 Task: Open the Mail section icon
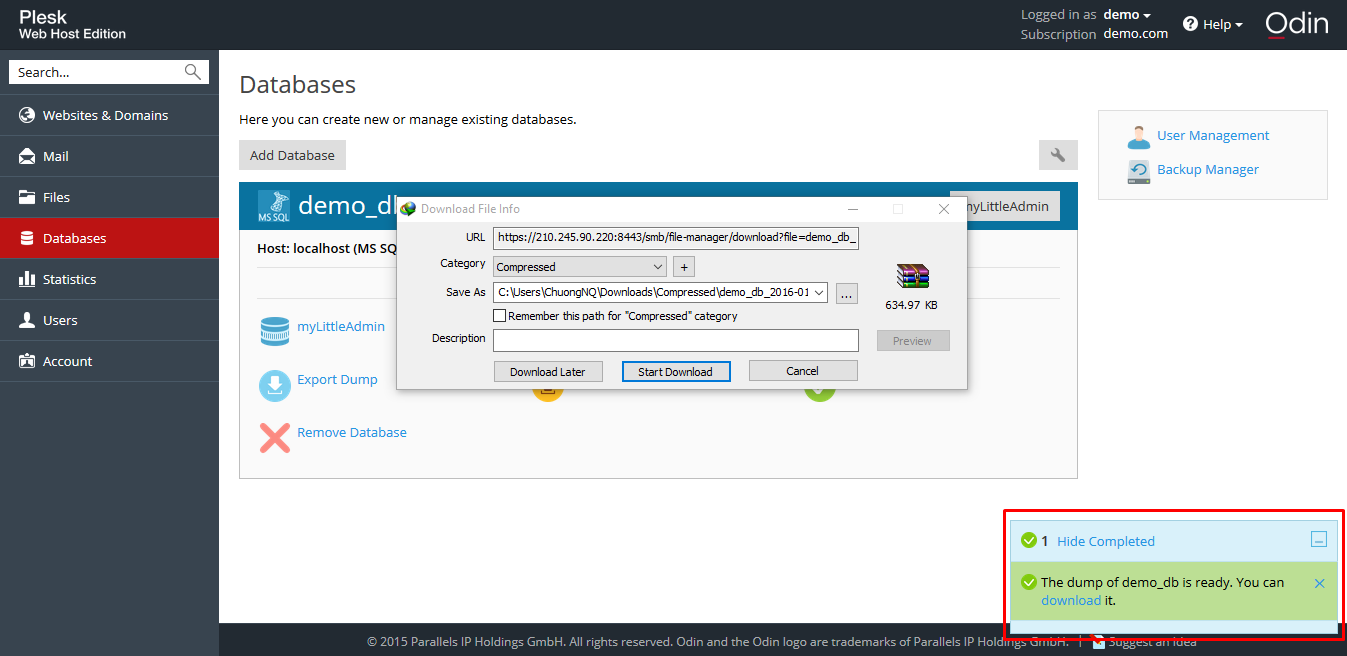[x=27, y=155]
